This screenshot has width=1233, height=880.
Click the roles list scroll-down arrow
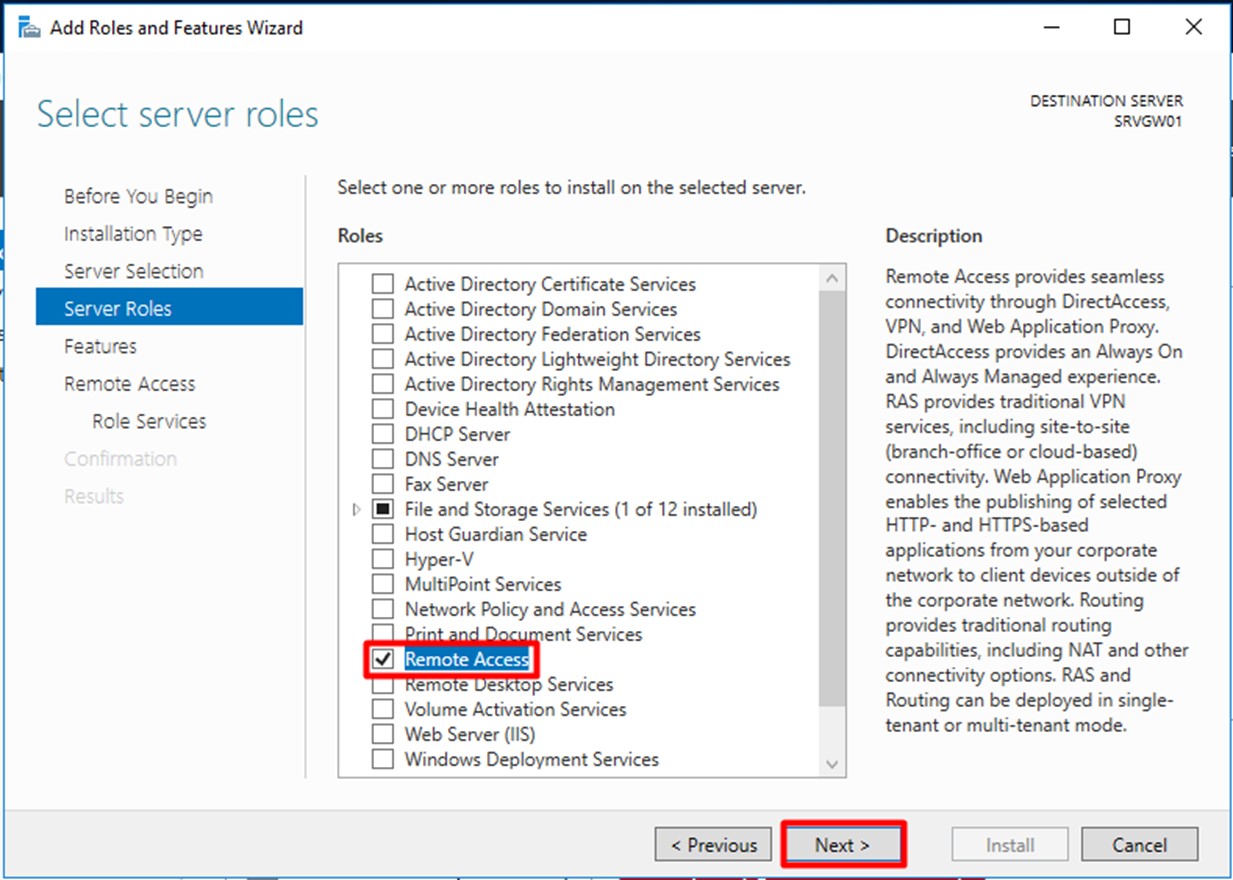[x=832, y=765]
